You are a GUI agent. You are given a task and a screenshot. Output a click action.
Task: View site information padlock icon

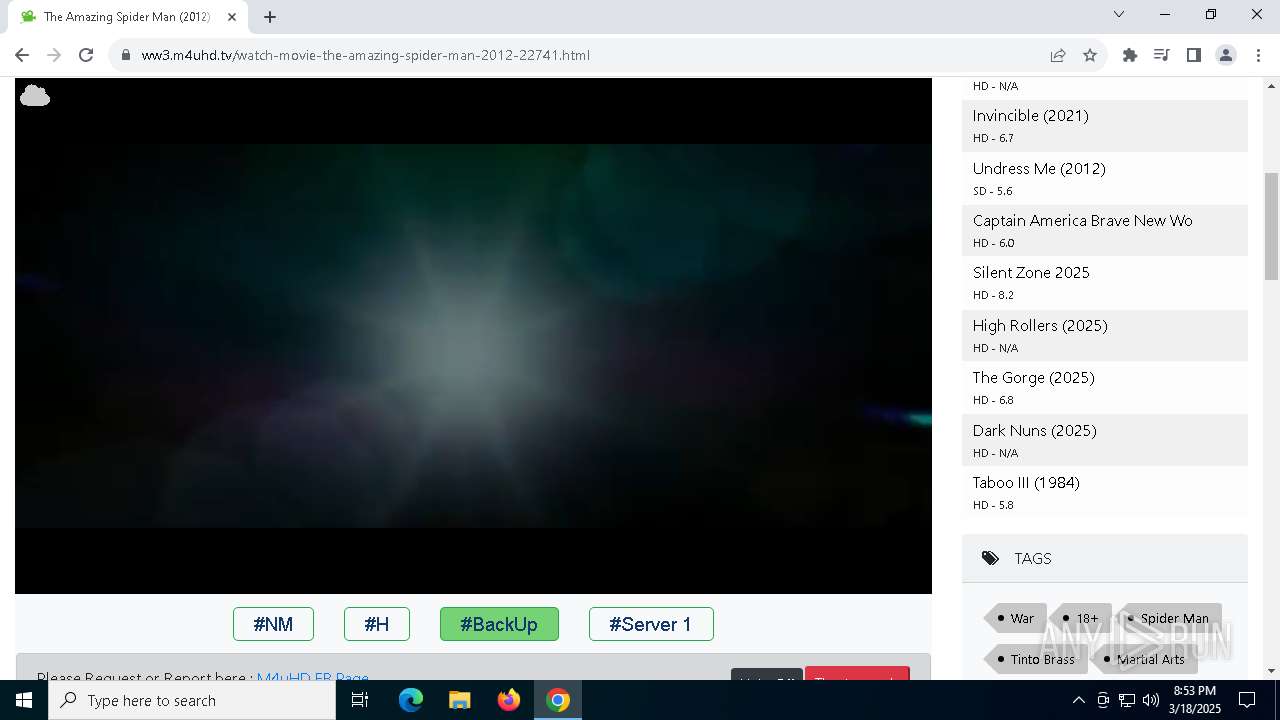[126, 55]
